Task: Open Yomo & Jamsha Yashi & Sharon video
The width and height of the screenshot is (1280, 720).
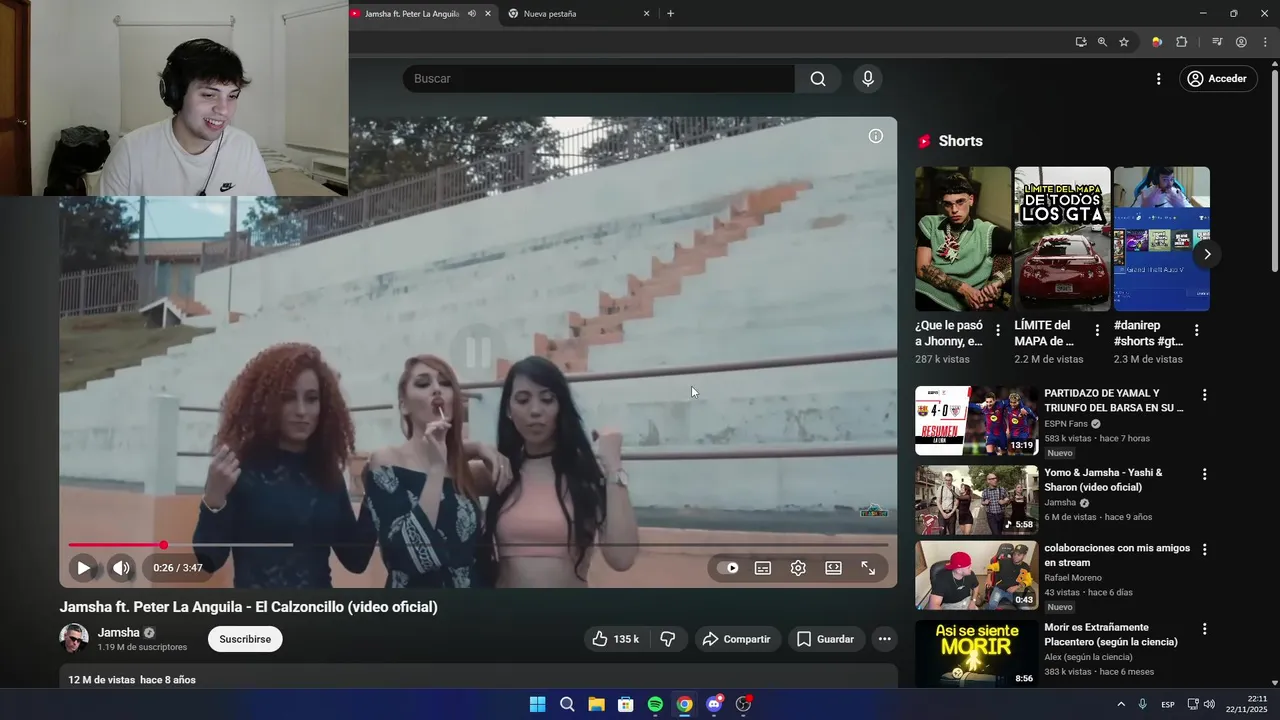Action: coord(1104,480)
